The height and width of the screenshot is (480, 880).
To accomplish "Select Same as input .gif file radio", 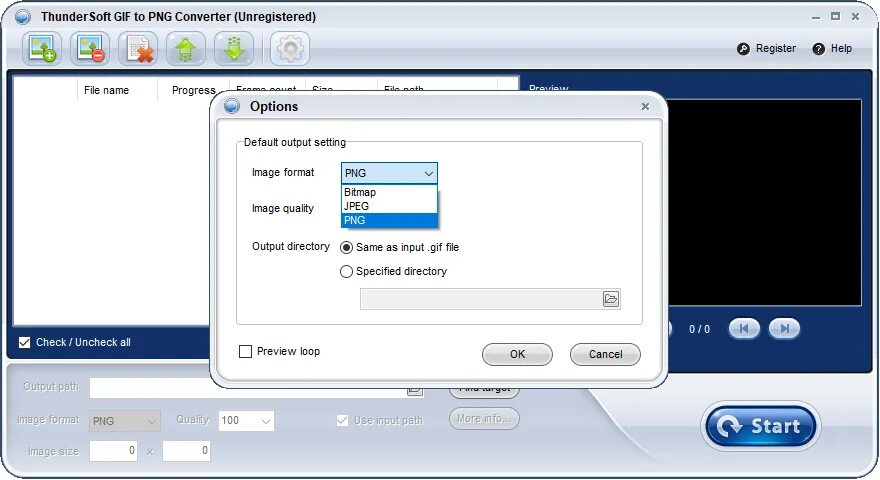I will click(x=346, y=248).
